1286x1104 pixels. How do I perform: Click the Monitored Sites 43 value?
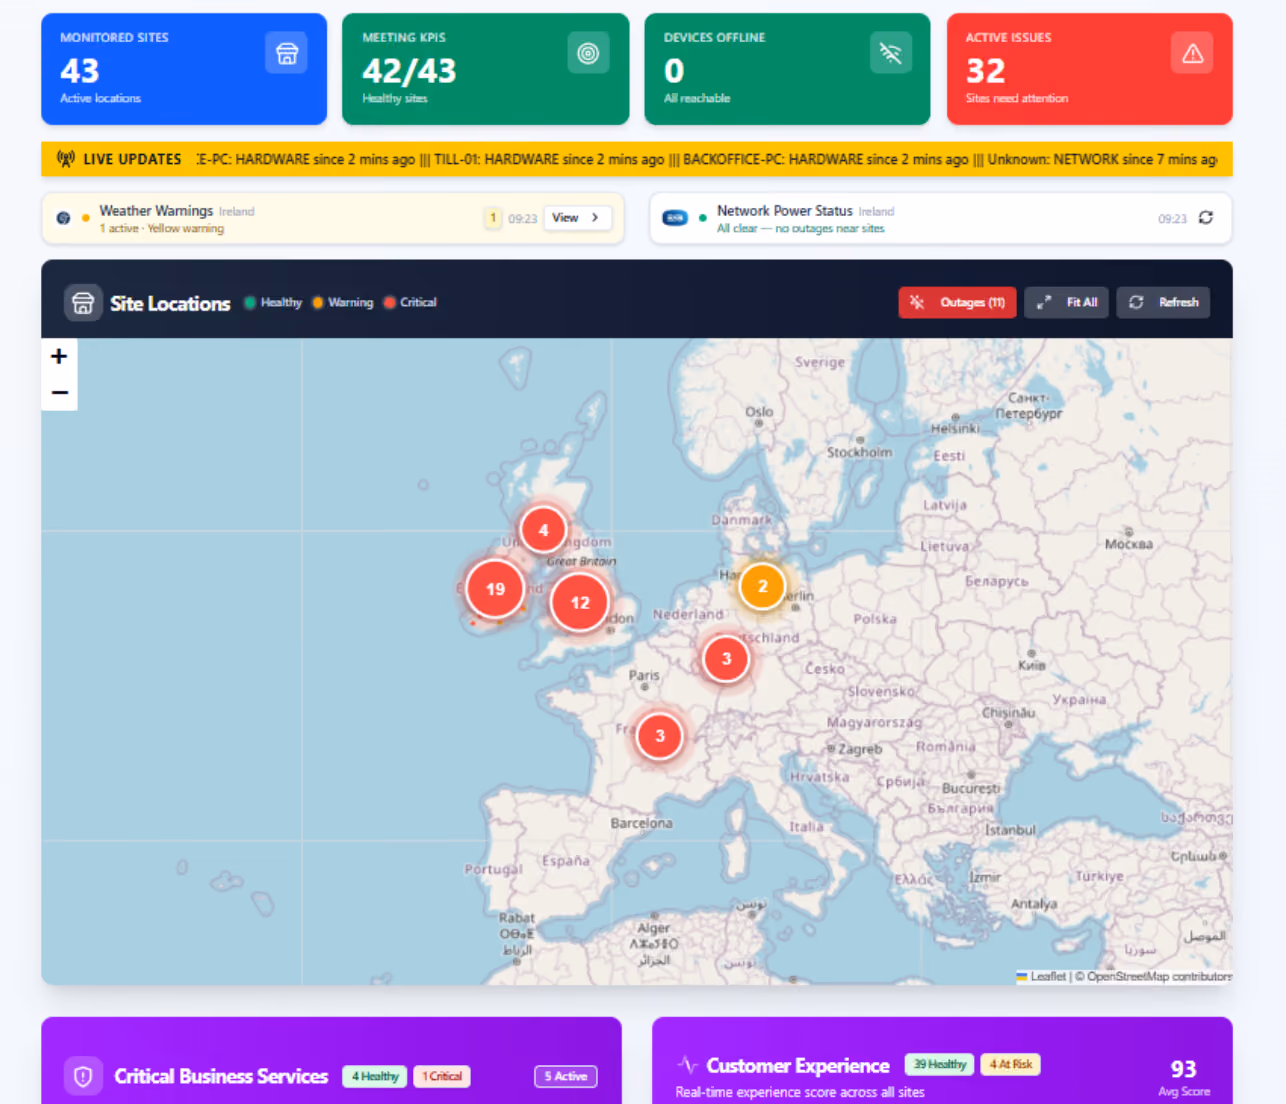click(80, 71)
